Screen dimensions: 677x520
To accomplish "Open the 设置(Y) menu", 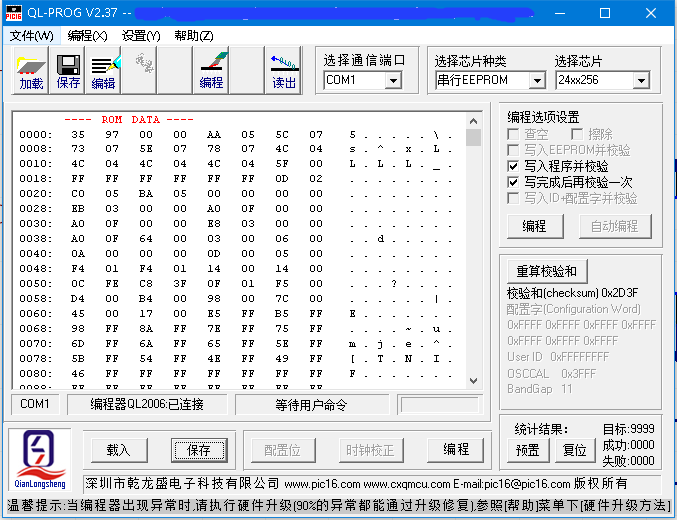I will point(141,36).
